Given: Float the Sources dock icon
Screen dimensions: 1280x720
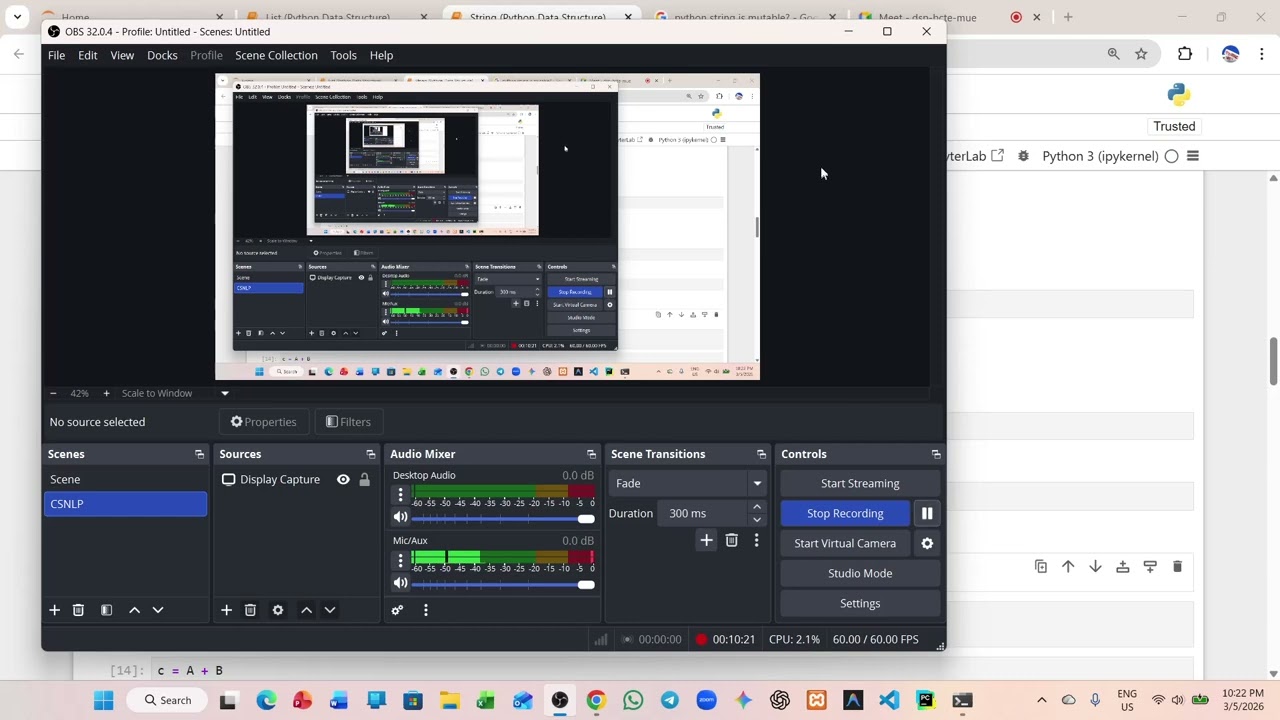Looking at the screenshot, I should click(371, 454).
